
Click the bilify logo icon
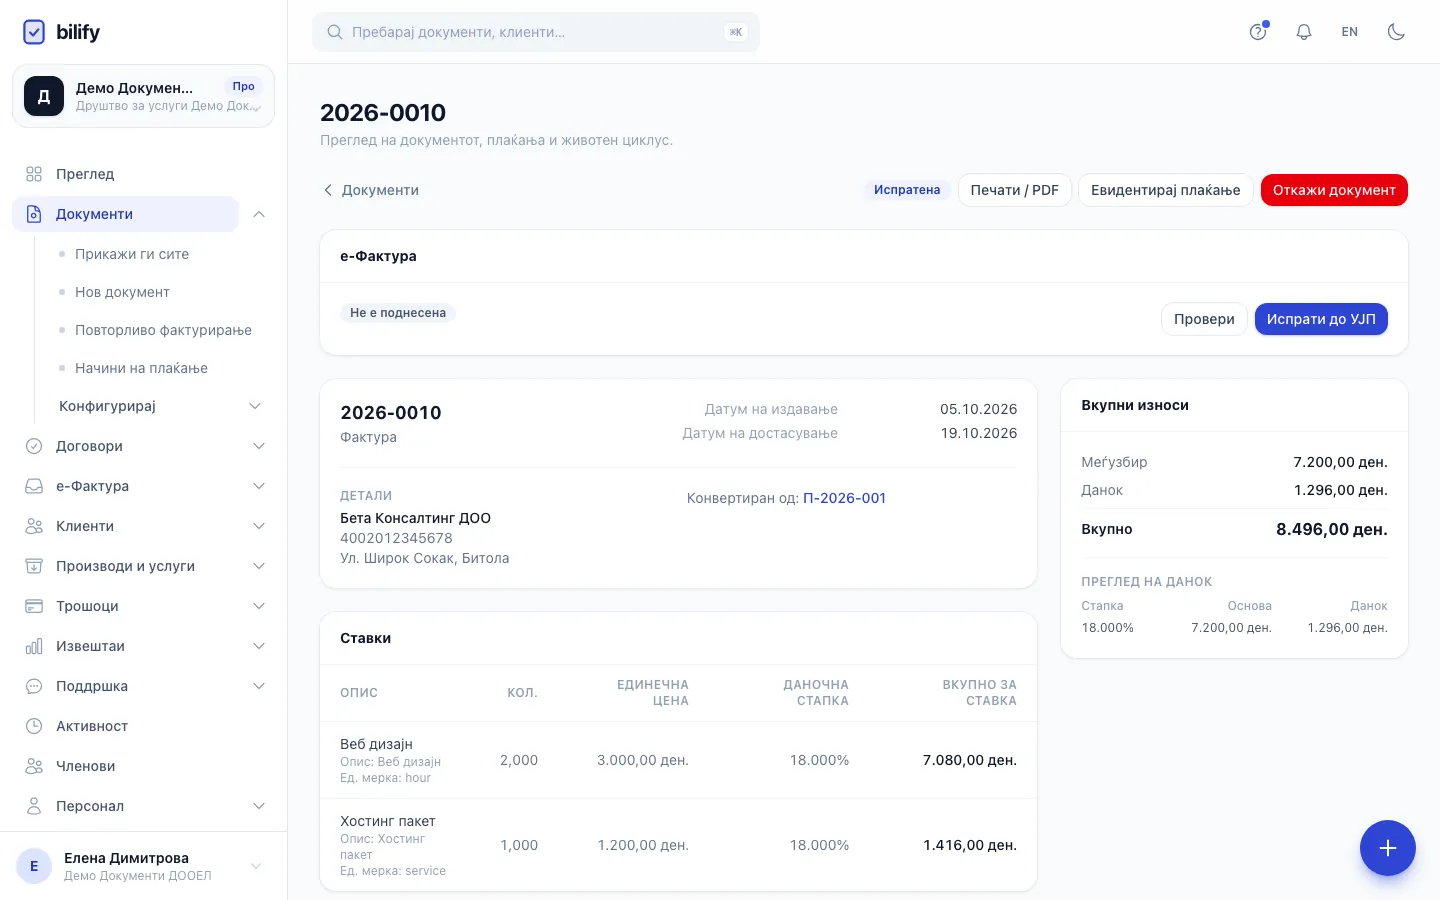click(x=34, y=32)
